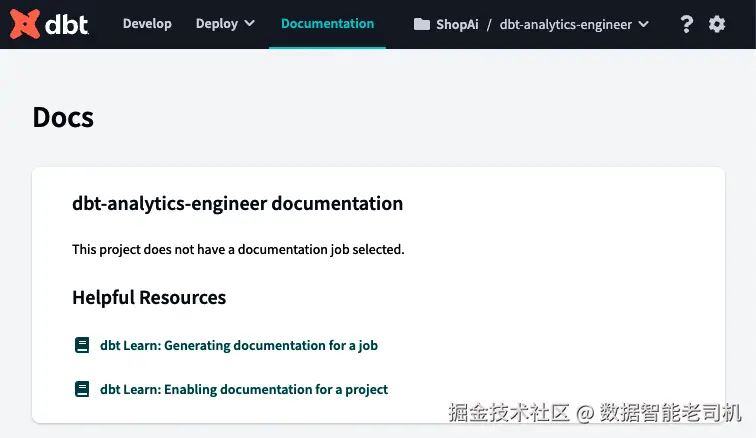The width and height of the screenshot is (756, 438).
Task: Open the help question mark icon
Action: 687,24
